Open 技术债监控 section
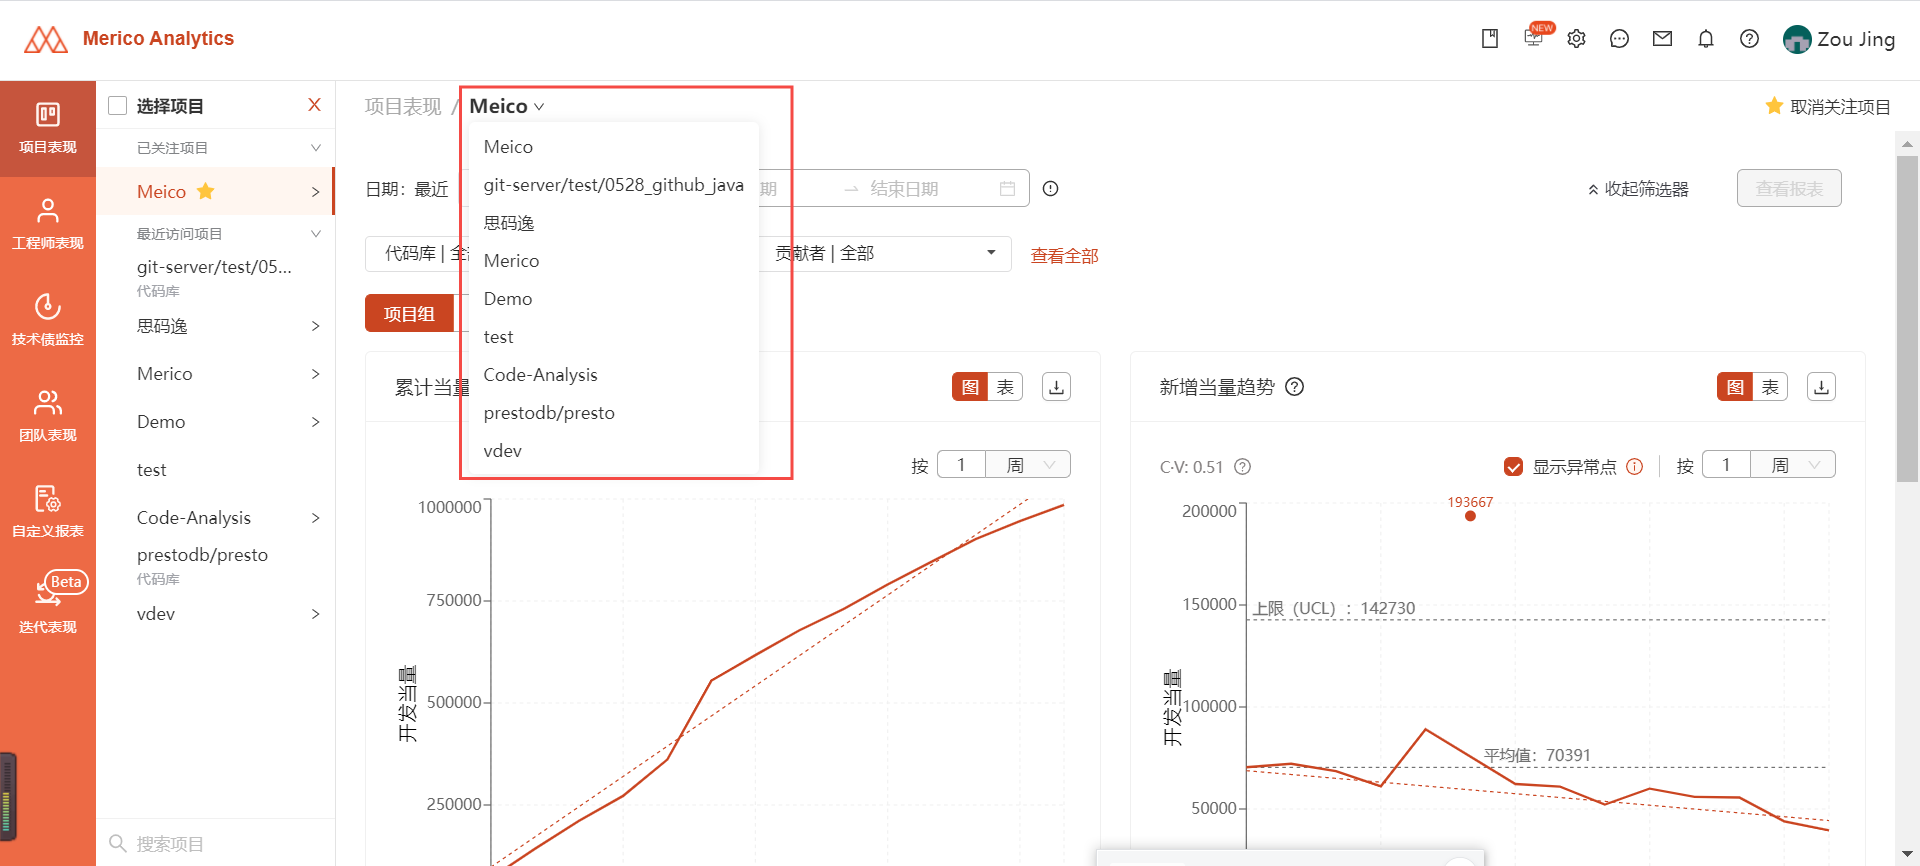The height and width of the screenshot is (866, 1920). click(x=47, y=321)
